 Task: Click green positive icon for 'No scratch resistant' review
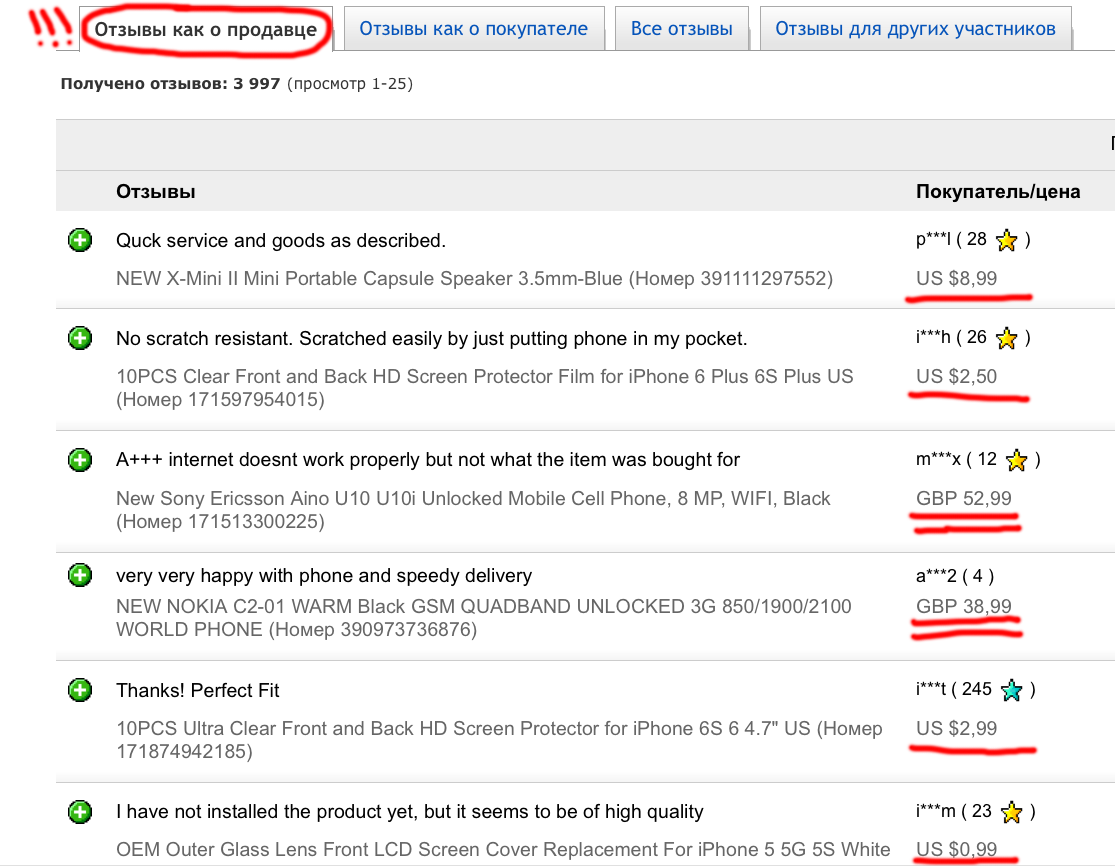[x=80, y=339]
